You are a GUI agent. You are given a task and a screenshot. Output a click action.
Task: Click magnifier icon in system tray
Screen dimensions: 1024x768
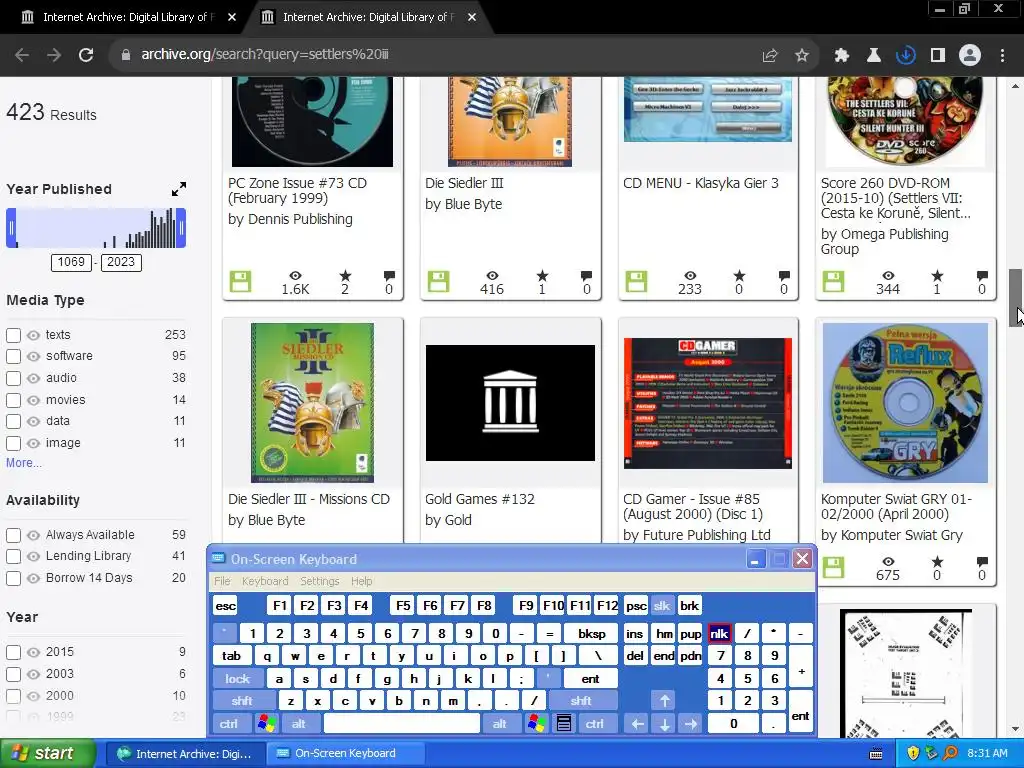pyautogui.click(x=951, y=754)
